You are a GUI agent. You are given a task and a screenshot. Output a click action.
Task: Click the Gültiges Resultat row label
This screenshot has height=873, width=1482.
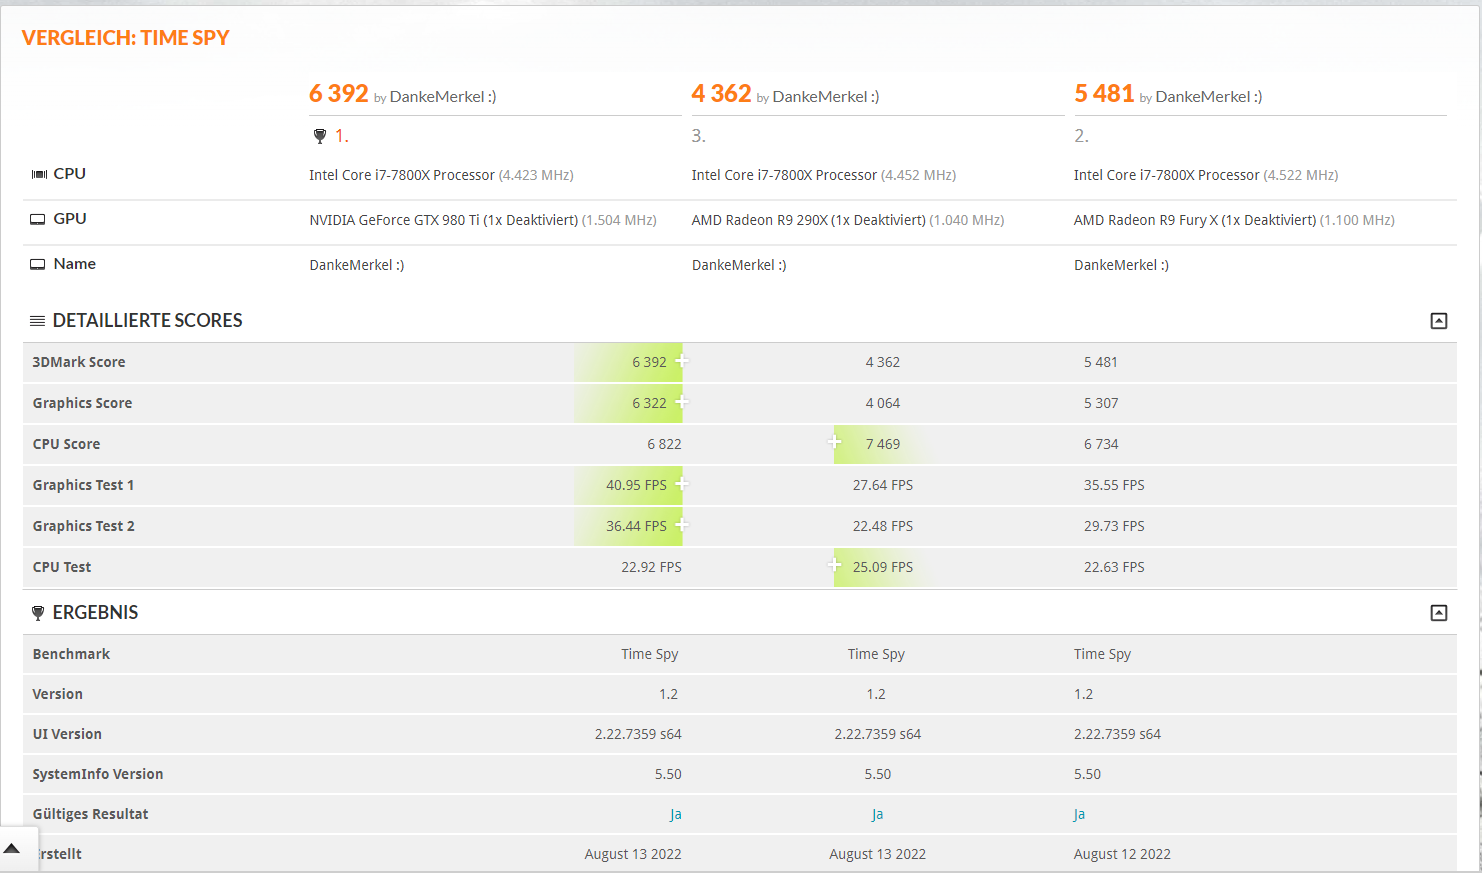click(x=90, y=814)
